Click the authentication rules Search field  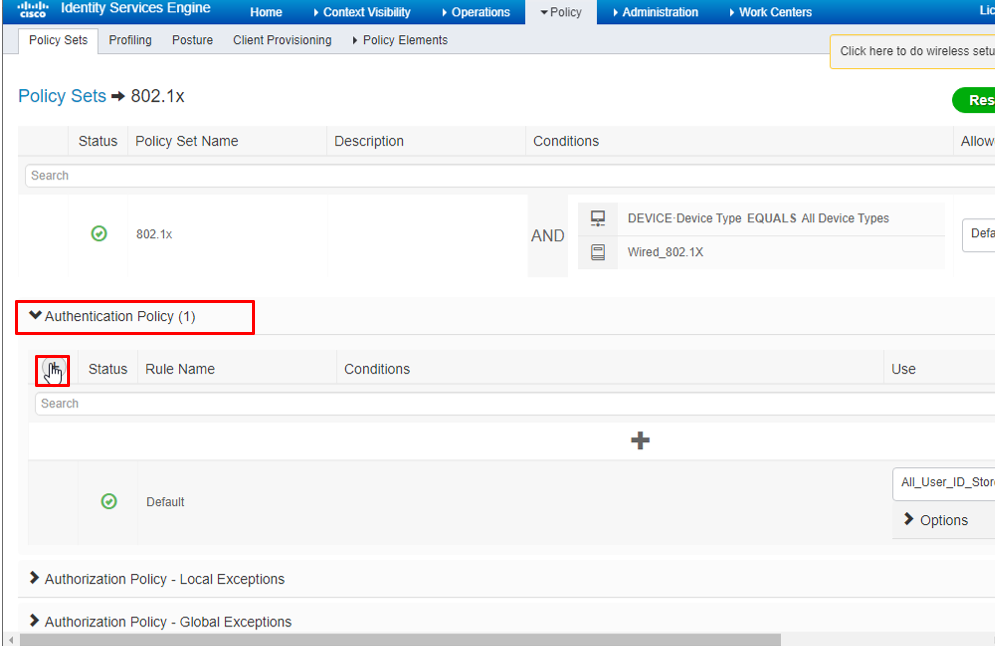click(515, 404)
